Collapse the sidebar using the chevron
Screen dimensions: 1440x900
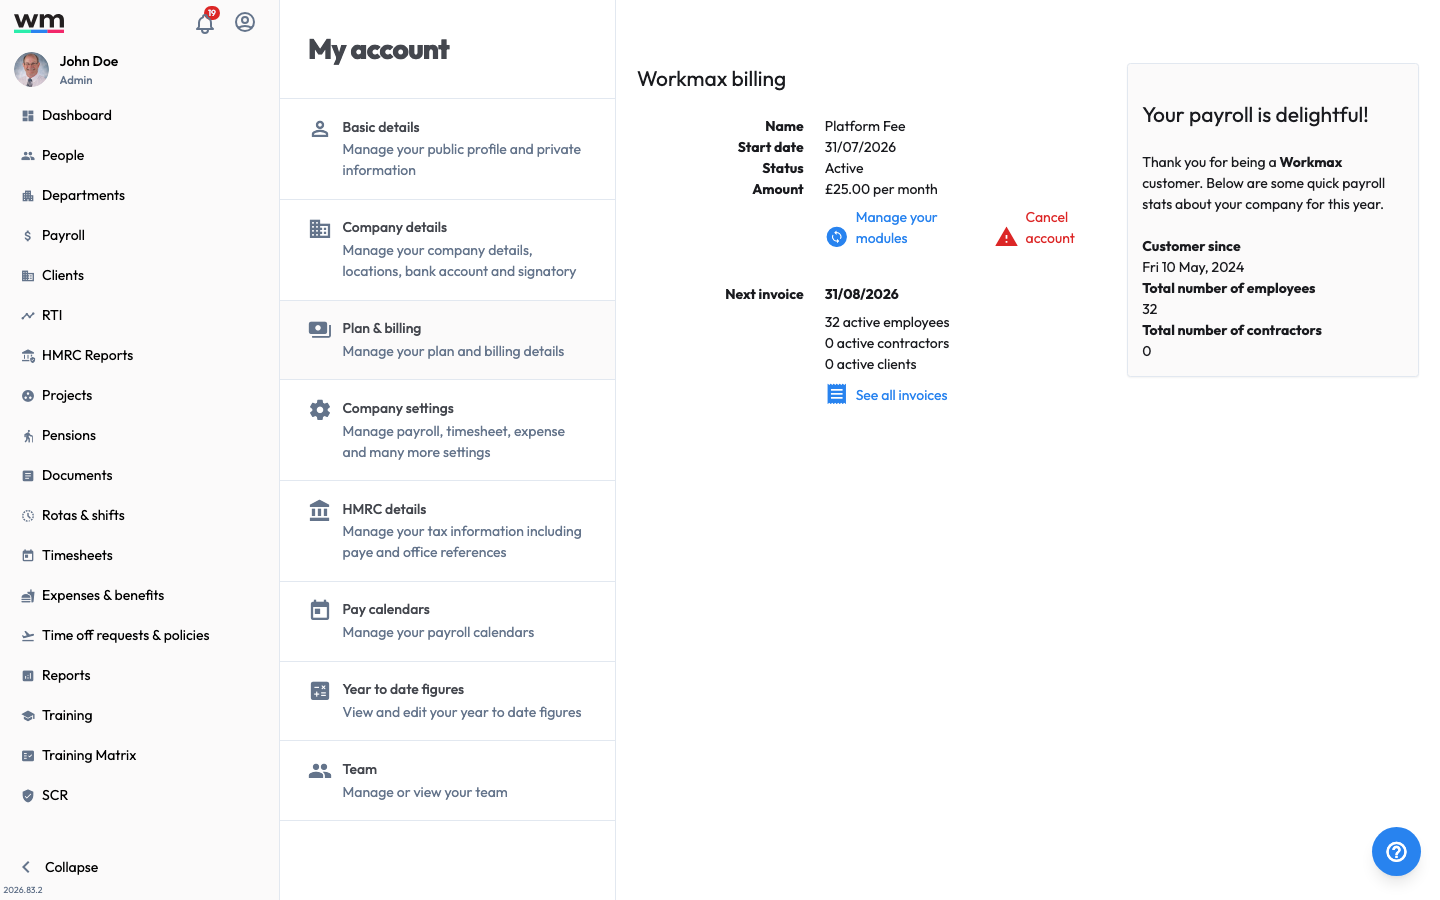coord(26,867)
